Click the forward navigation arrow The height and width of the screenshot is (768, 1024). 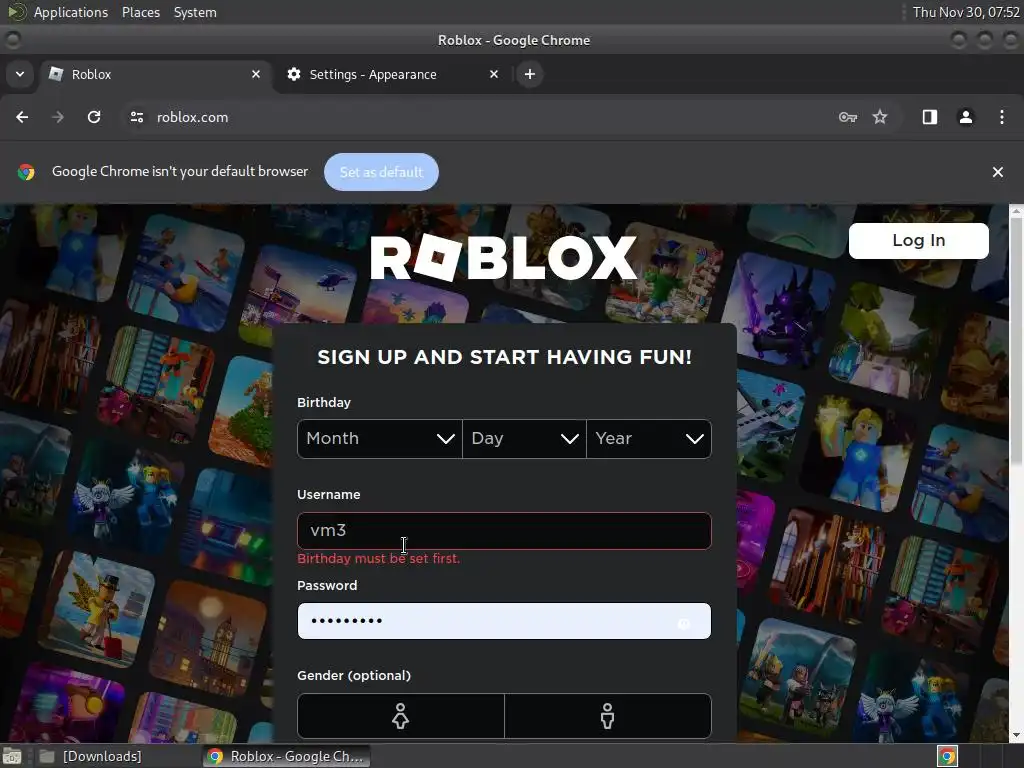click(57, 117)
